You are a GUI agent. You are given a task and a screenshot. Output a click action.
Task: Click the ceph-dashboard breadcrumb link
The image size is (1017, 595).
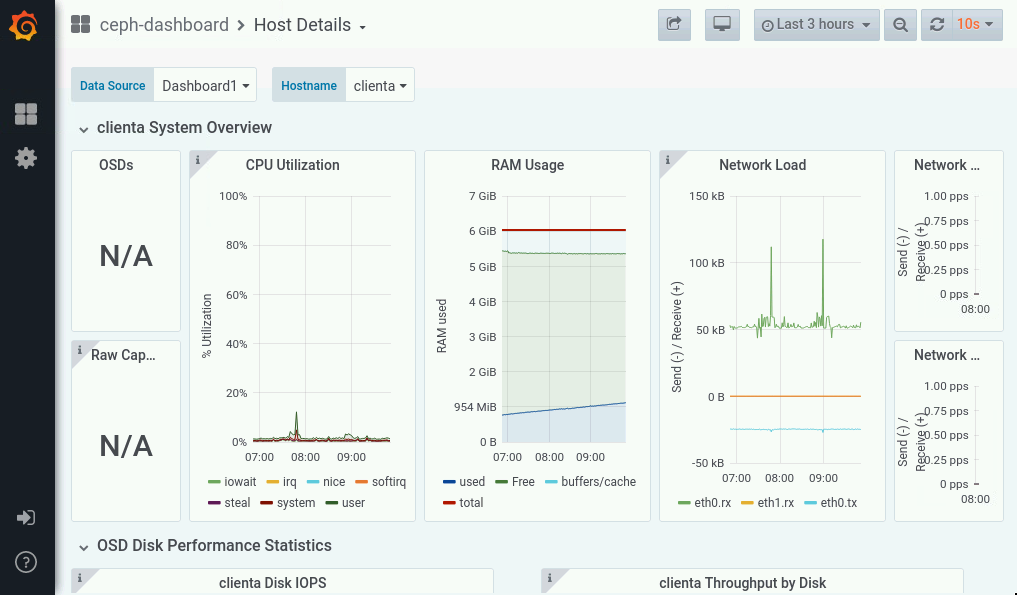[x=164, y=25]
